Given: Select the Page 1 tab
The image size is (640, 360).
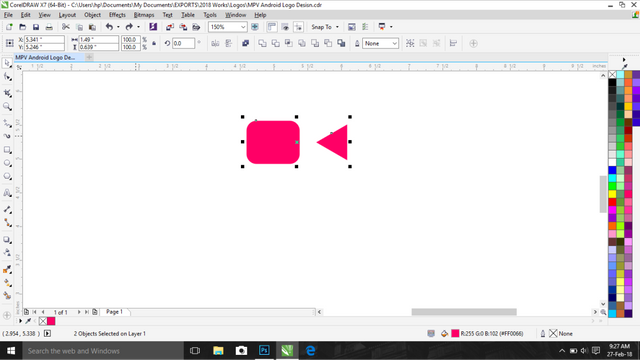Looking at the screenshot, I should pyautogui.click(x=115, y=312).
